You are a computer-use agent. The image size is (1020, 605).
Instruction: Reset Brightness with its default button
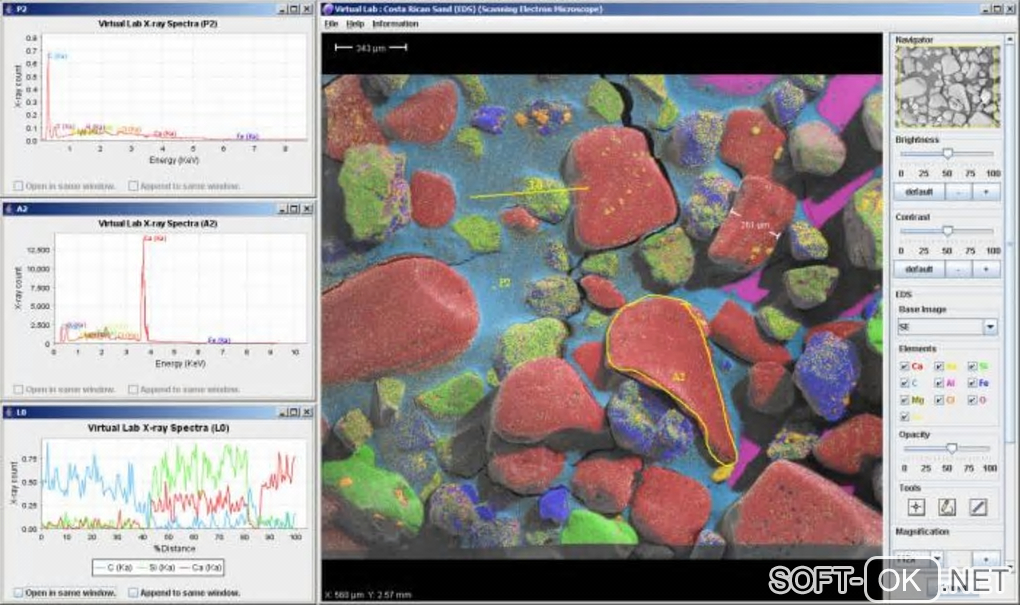point(919,193)
